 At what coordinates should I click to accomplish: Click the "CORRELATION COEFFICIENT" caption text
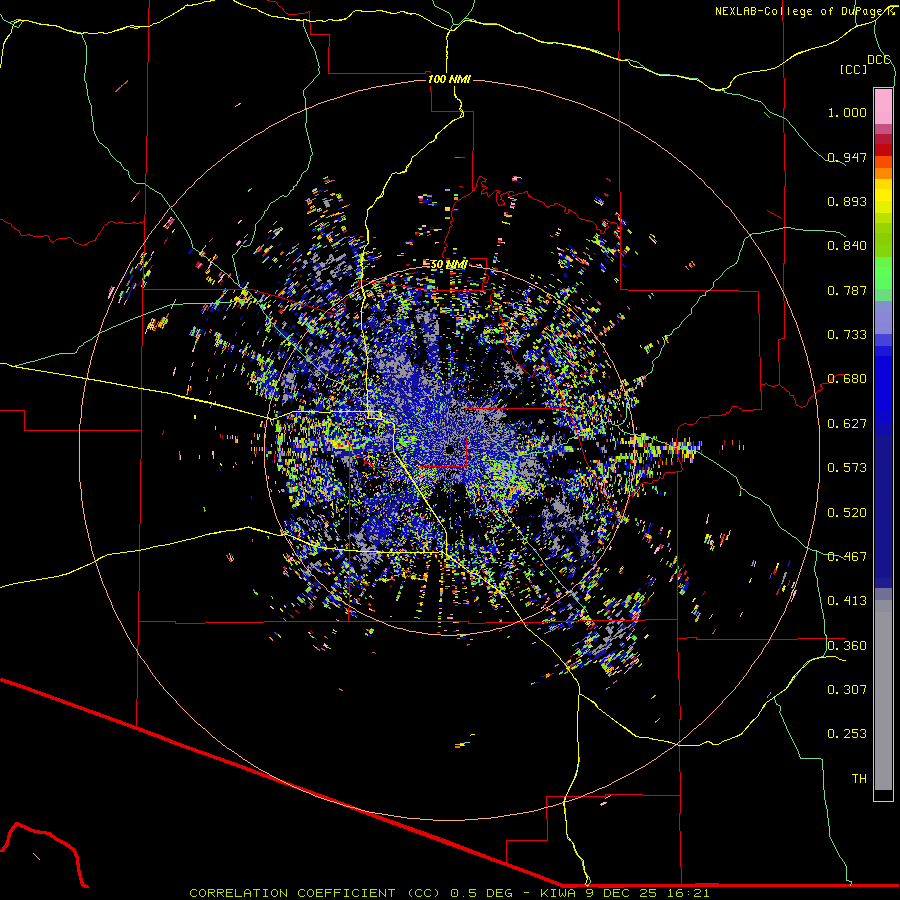(292, 893)
